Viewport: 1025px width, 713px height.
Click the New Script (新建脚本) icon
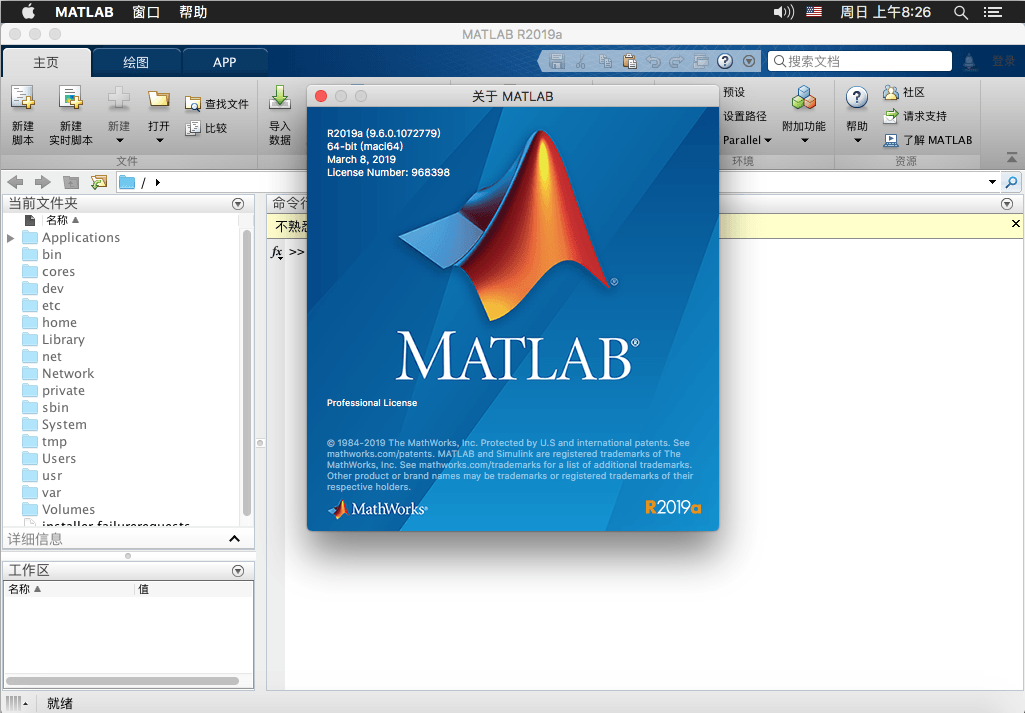[x=23, y=98]
